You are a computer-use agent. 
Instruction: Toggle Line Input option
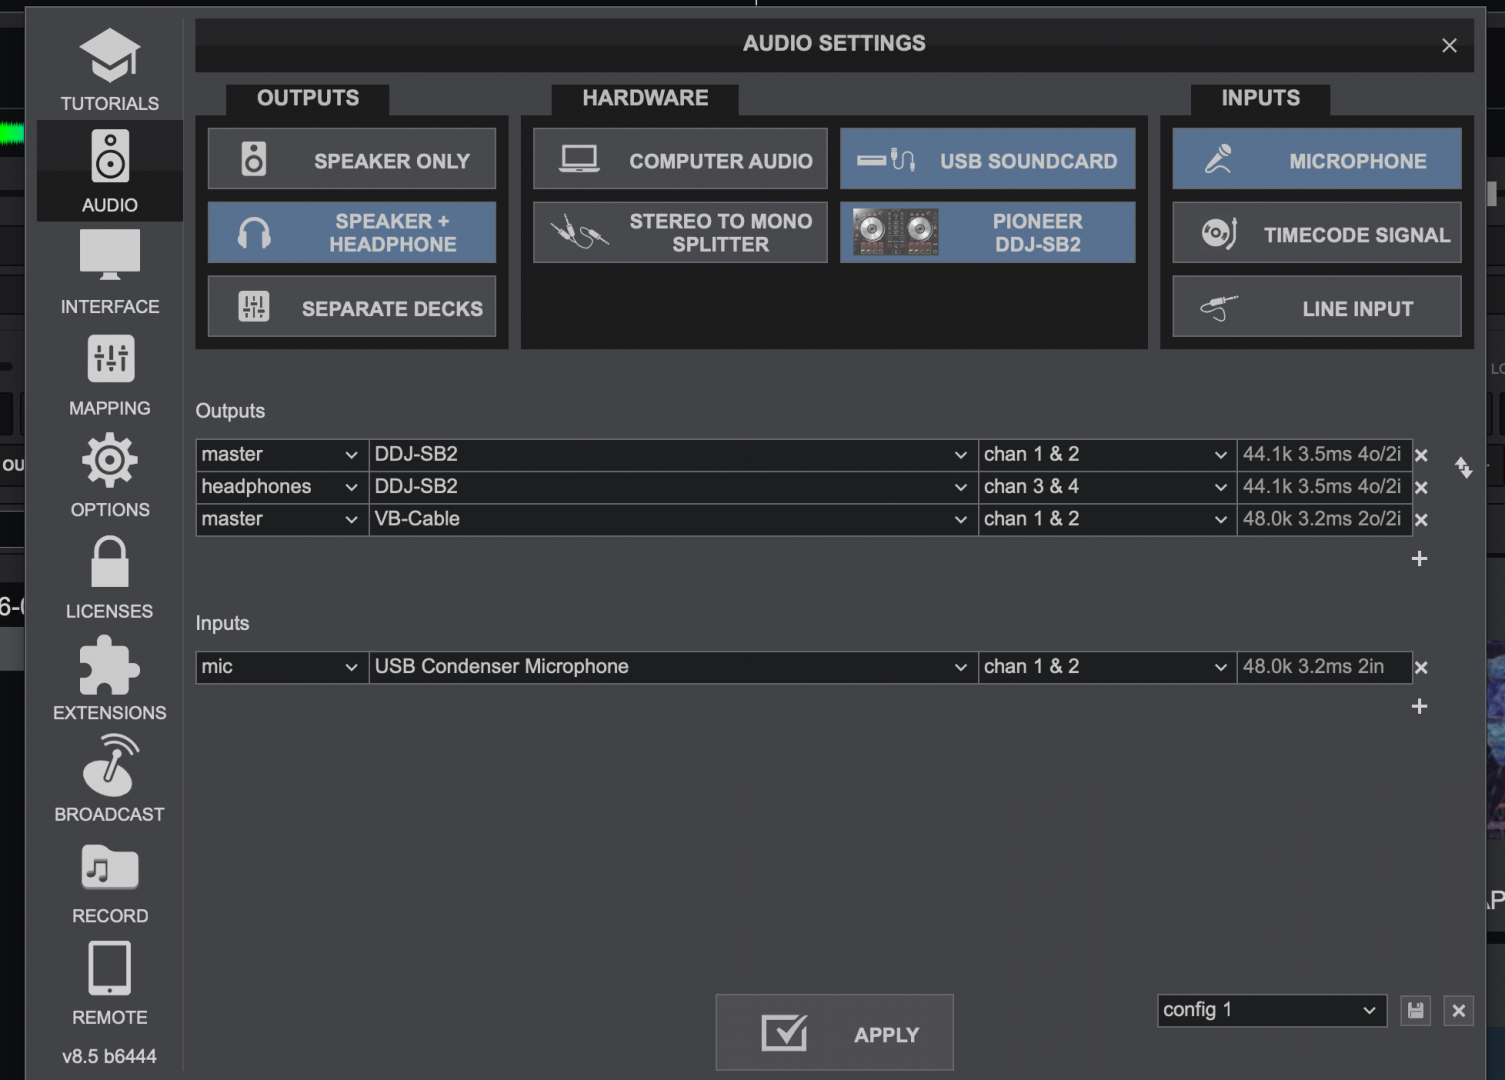(1317, 307)
